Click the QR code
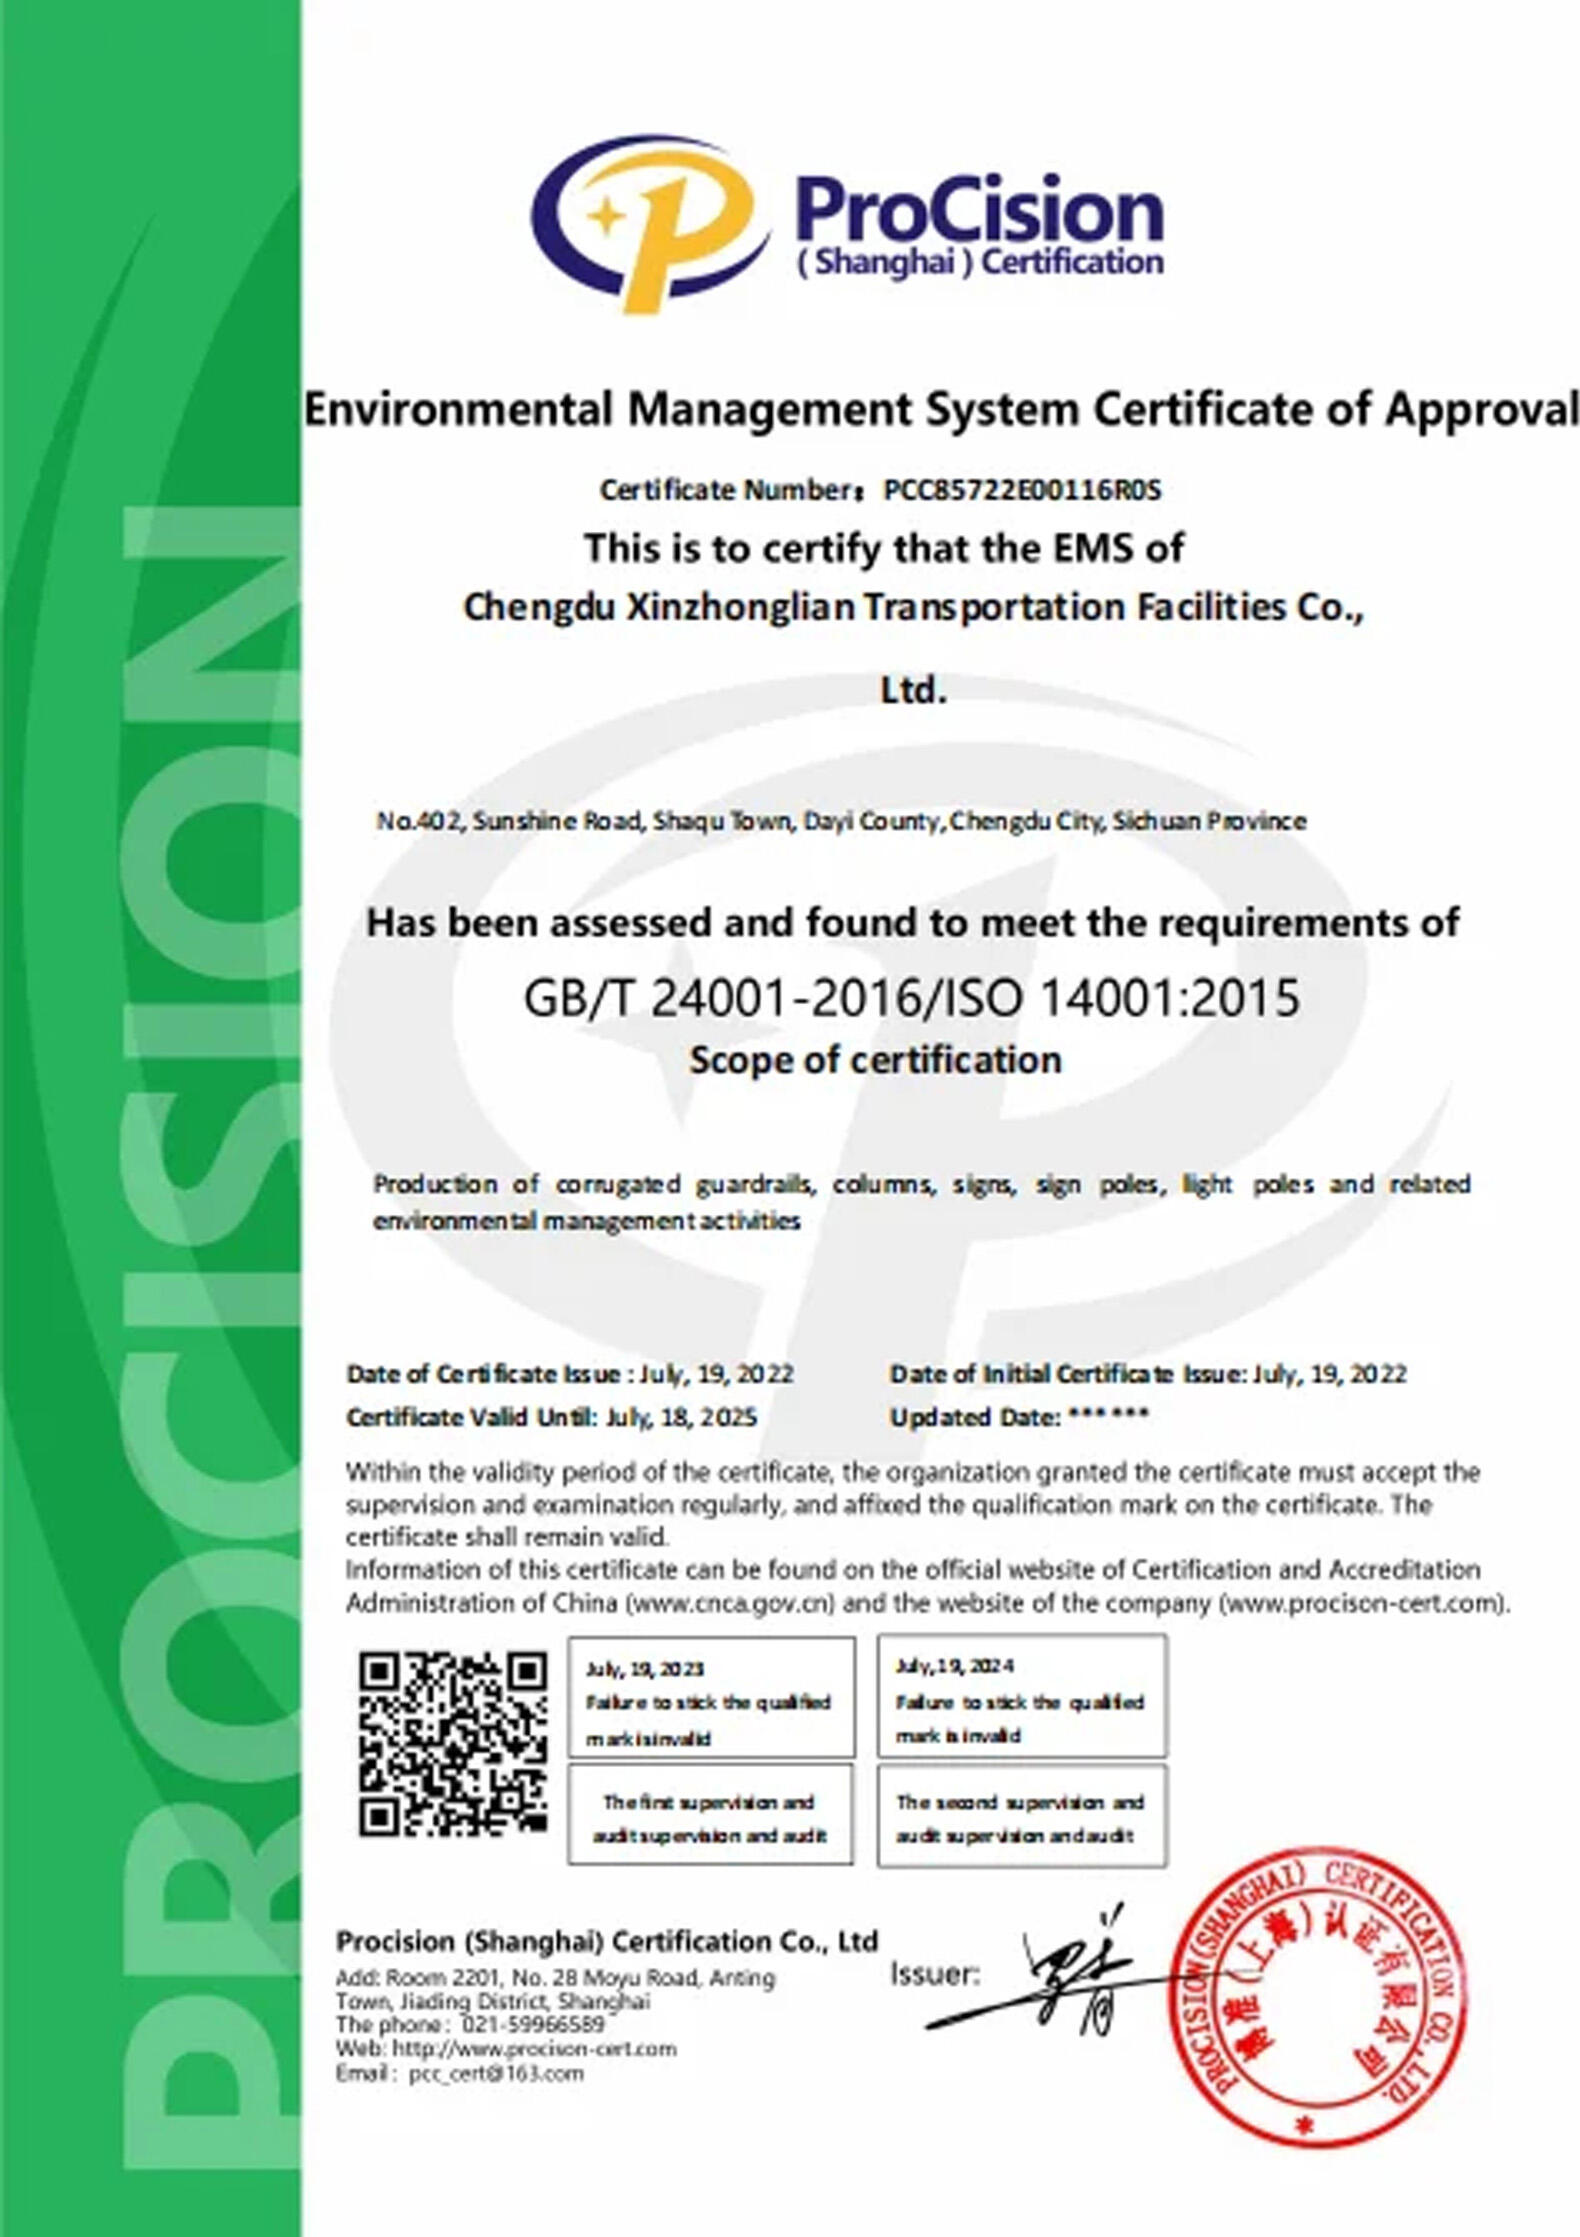 [x=453, y=1744]
